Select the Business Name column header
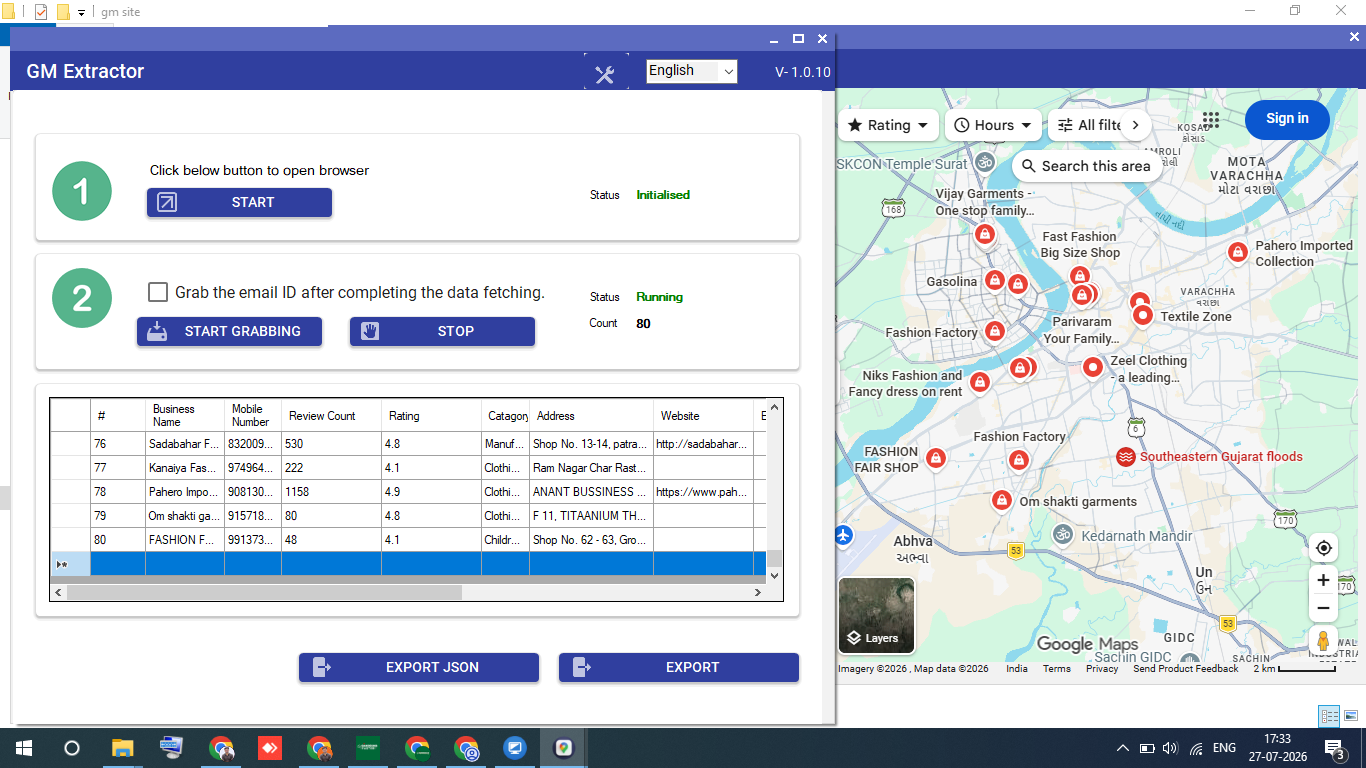This screenshot has width=1366, height=768. (185, 416)
